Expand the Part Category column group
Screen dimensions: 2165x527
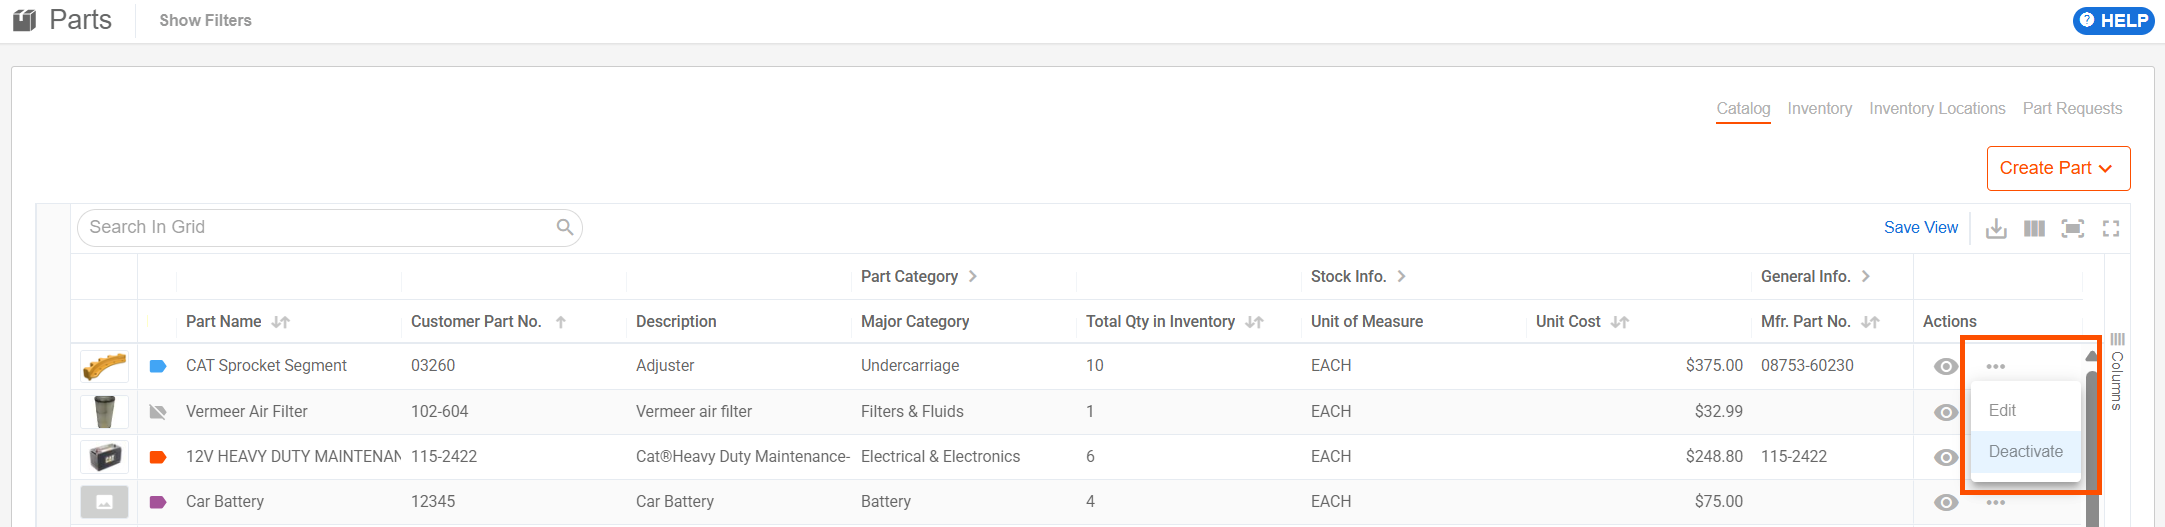972,276
